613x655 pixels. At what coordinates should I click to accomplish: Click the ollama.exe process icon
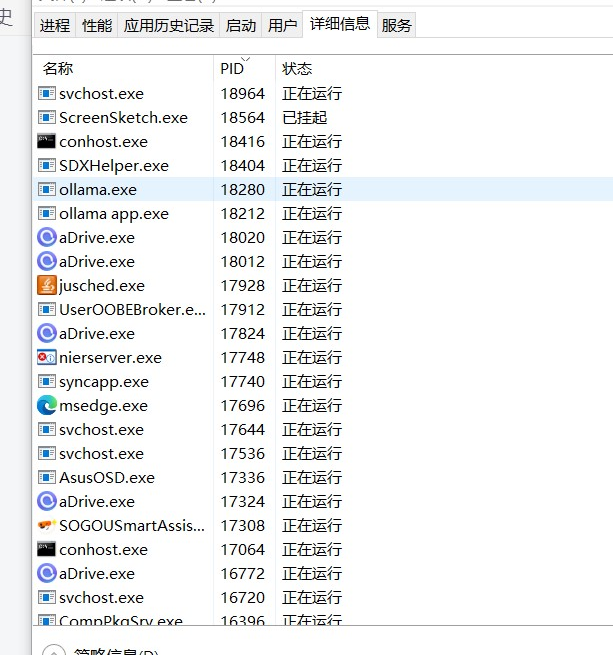[x=46, y=189]
